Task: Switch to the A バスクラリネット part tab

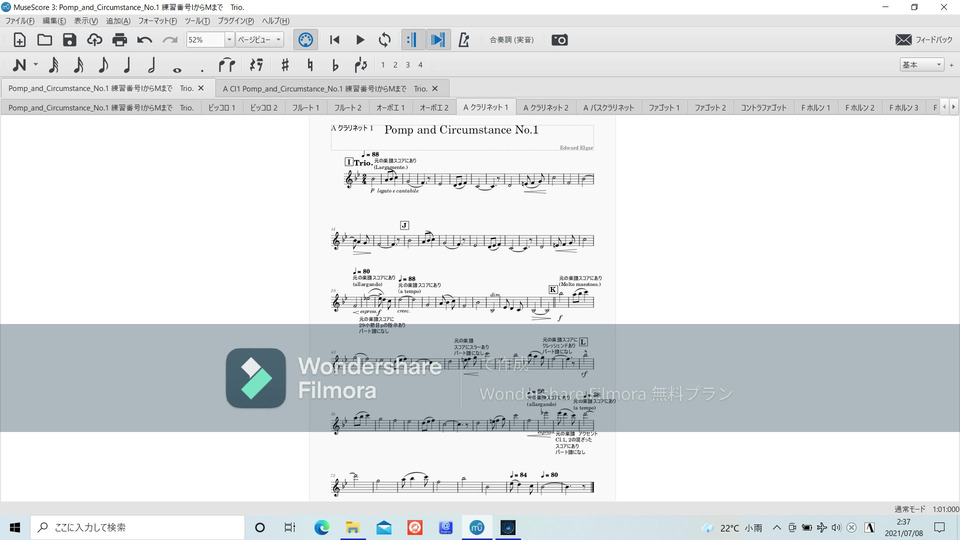Action: point(609,107)
